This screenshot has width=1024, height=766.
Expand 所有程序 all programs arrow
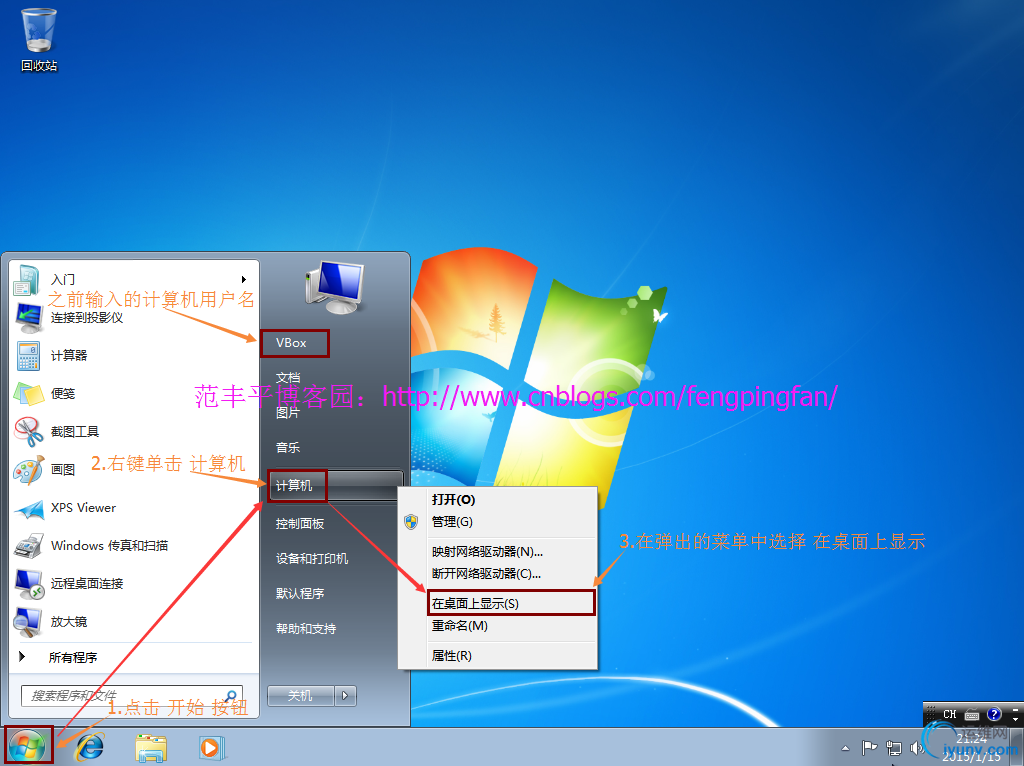[x=22, y=657]
